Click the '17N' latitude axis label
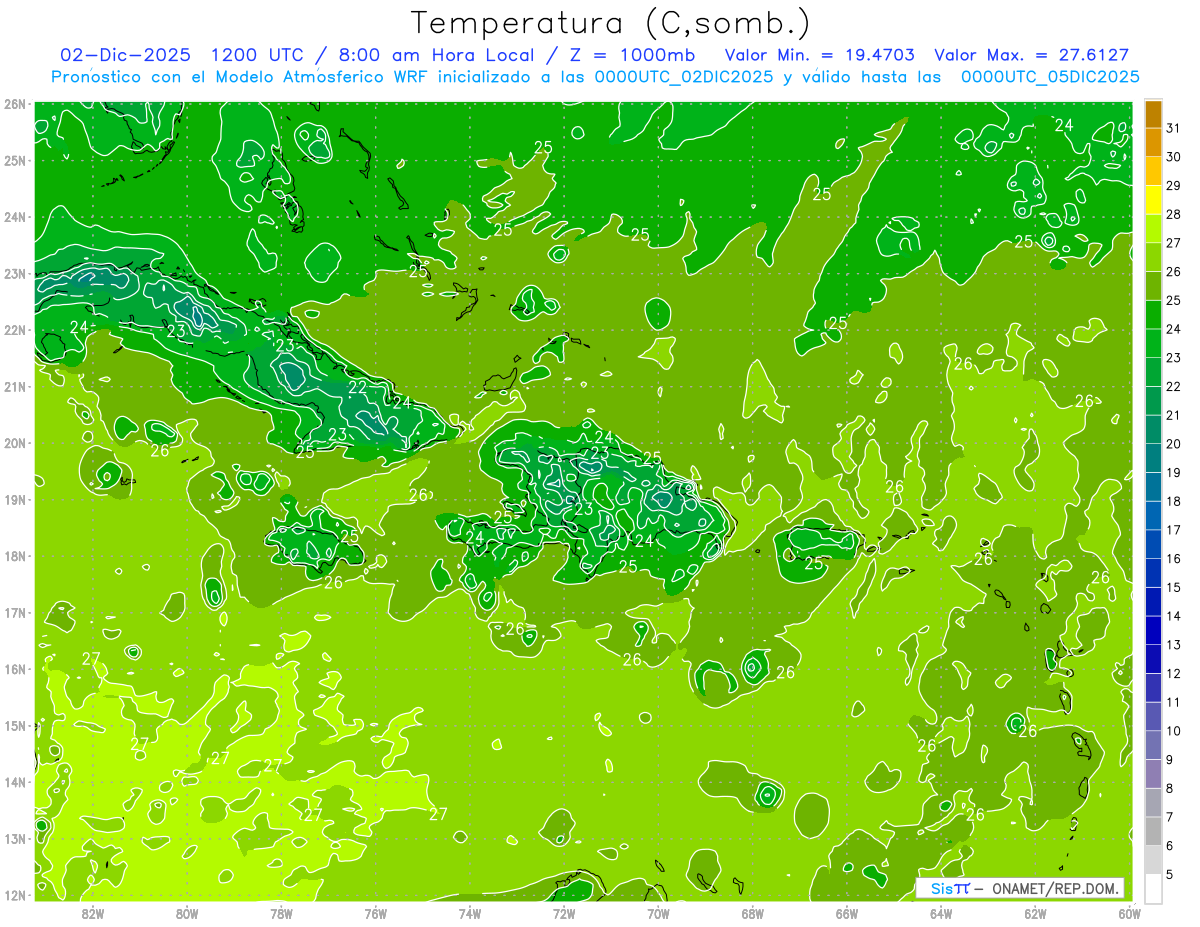 coord(15,612)
